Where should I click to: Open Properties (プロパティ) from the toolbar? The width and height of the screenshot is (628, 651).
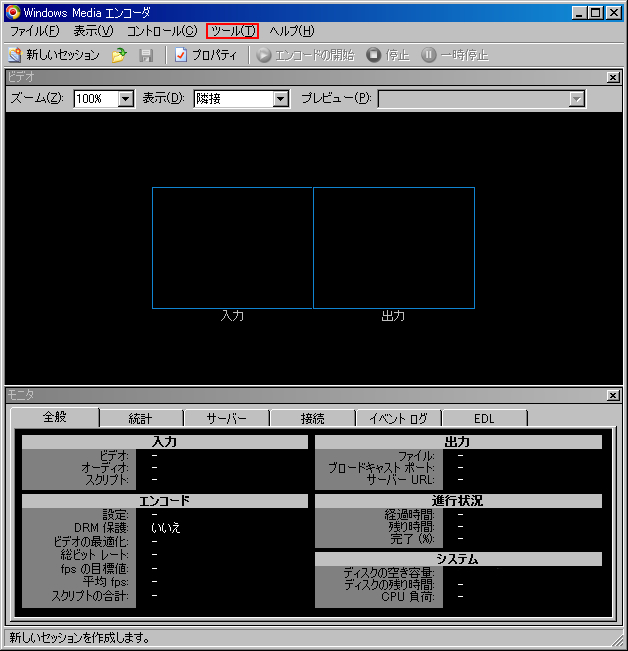pos(206,55)
